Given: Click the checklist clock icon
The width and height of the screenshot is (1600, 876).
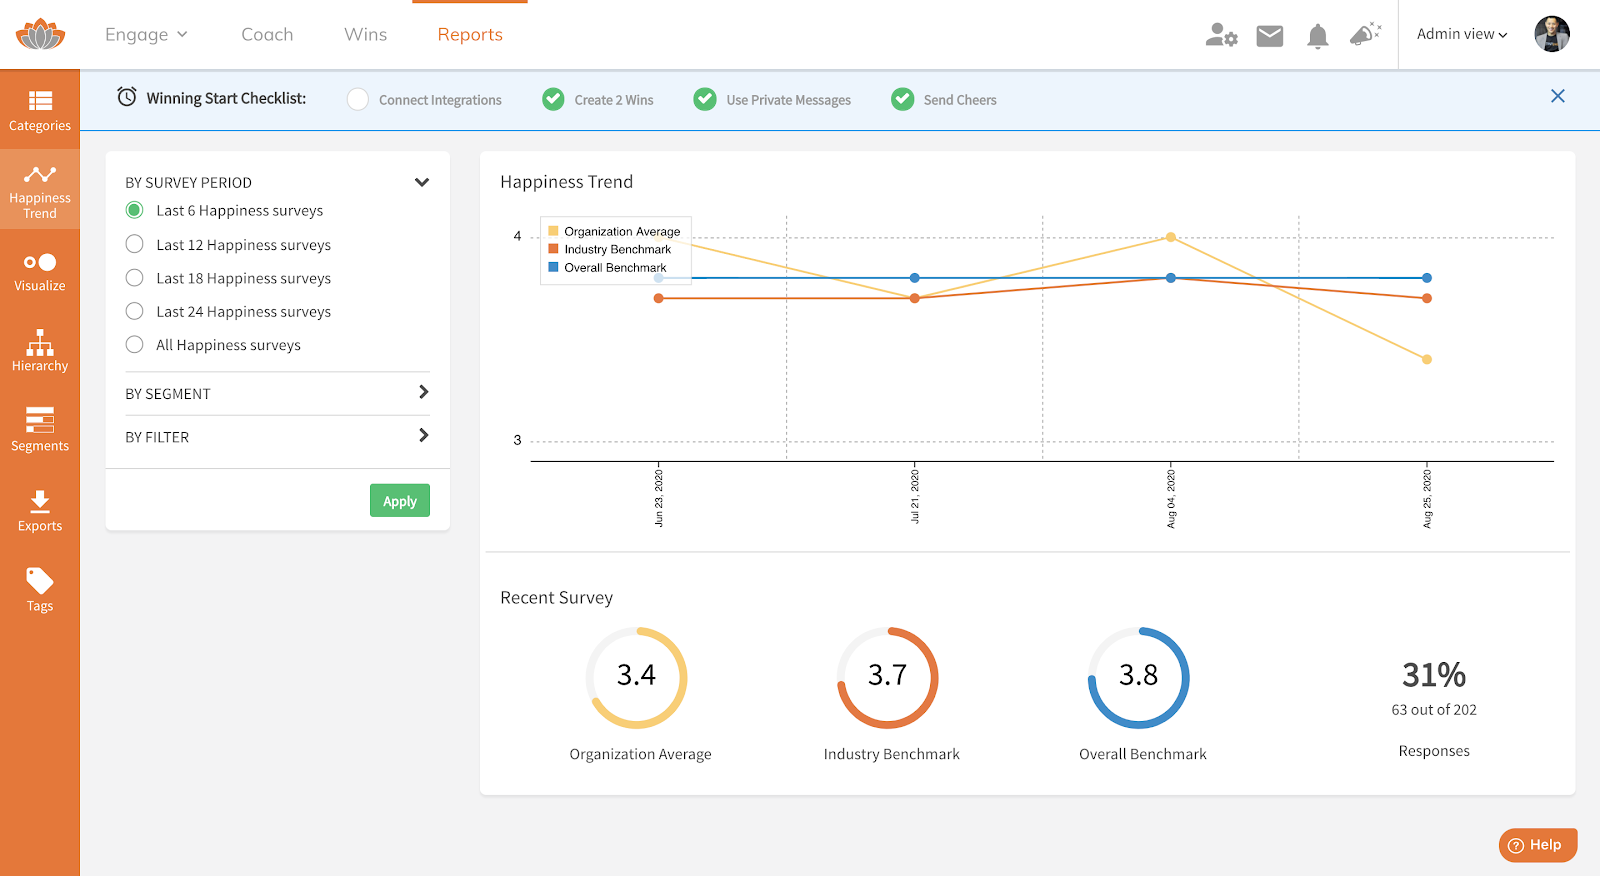Looking at the screenshot, I should coord(127,97).
